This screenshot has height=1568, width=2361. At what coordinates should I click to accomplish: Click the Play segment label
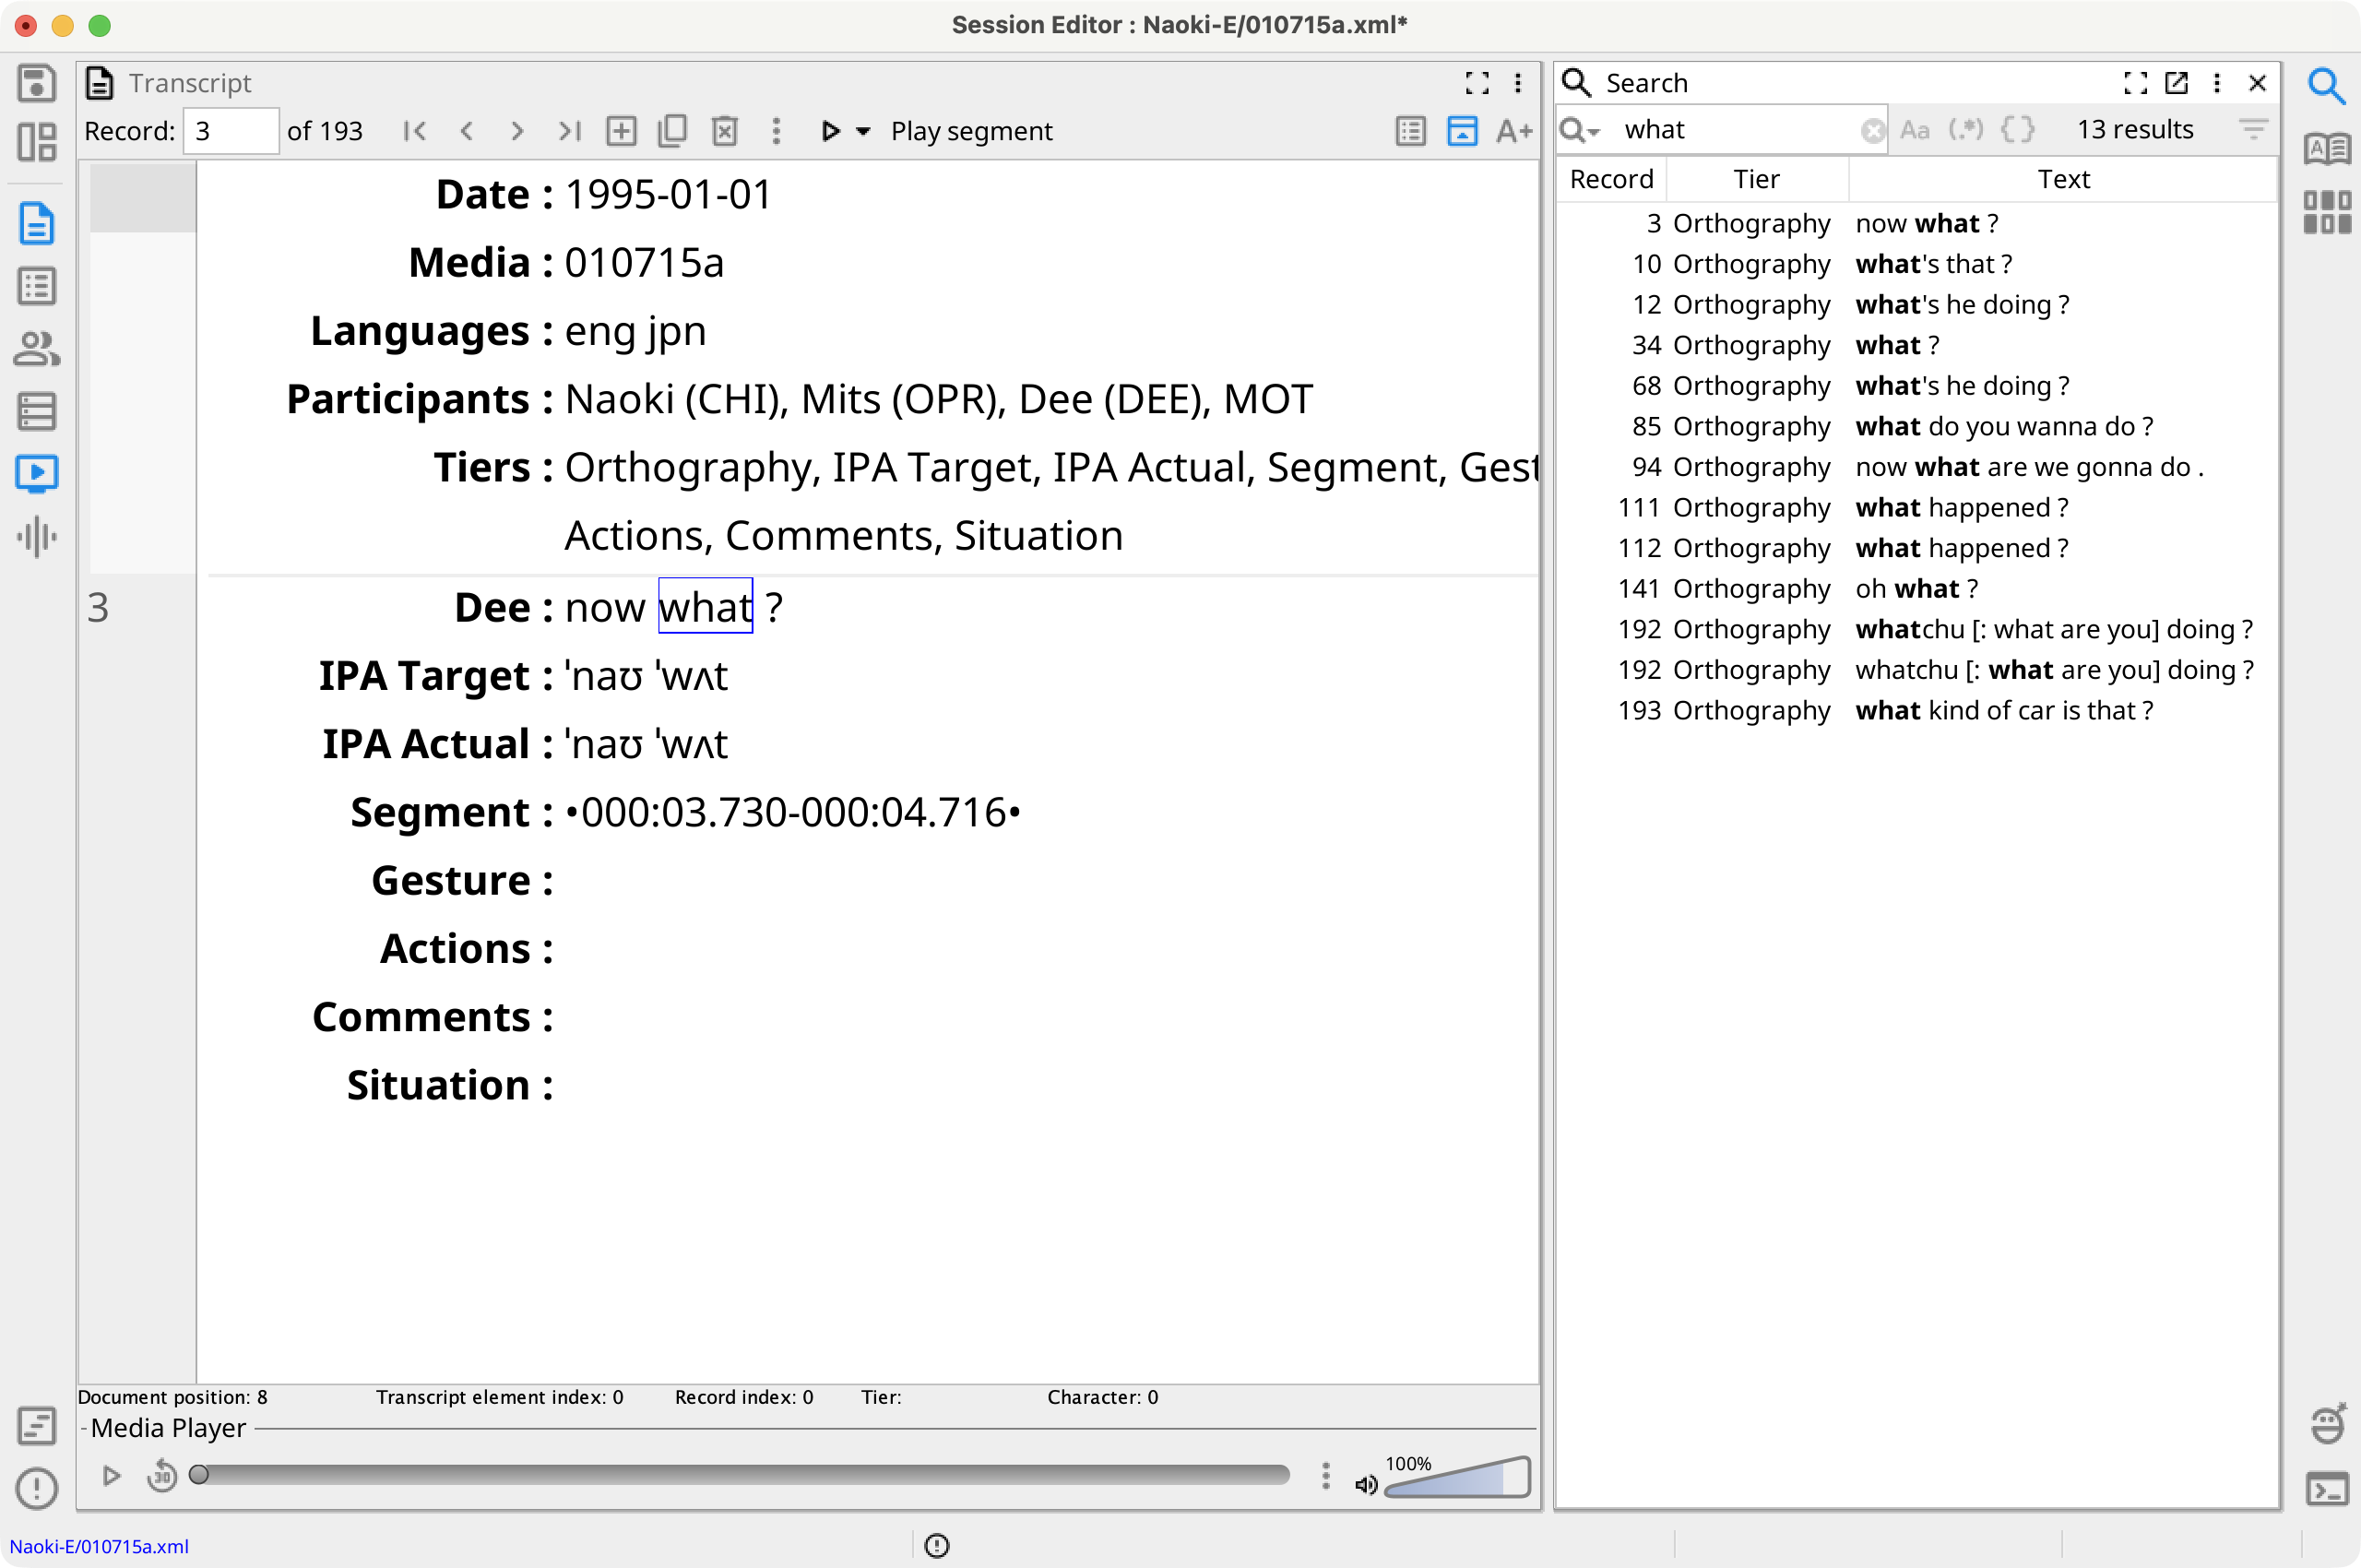971,131
